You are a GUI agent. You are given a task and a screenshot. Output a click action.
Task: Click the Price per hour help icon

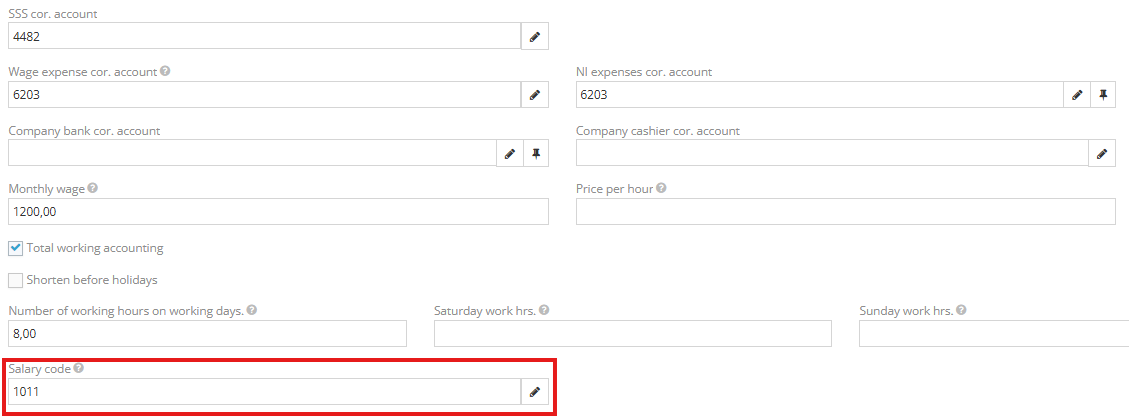coord(661,188)
